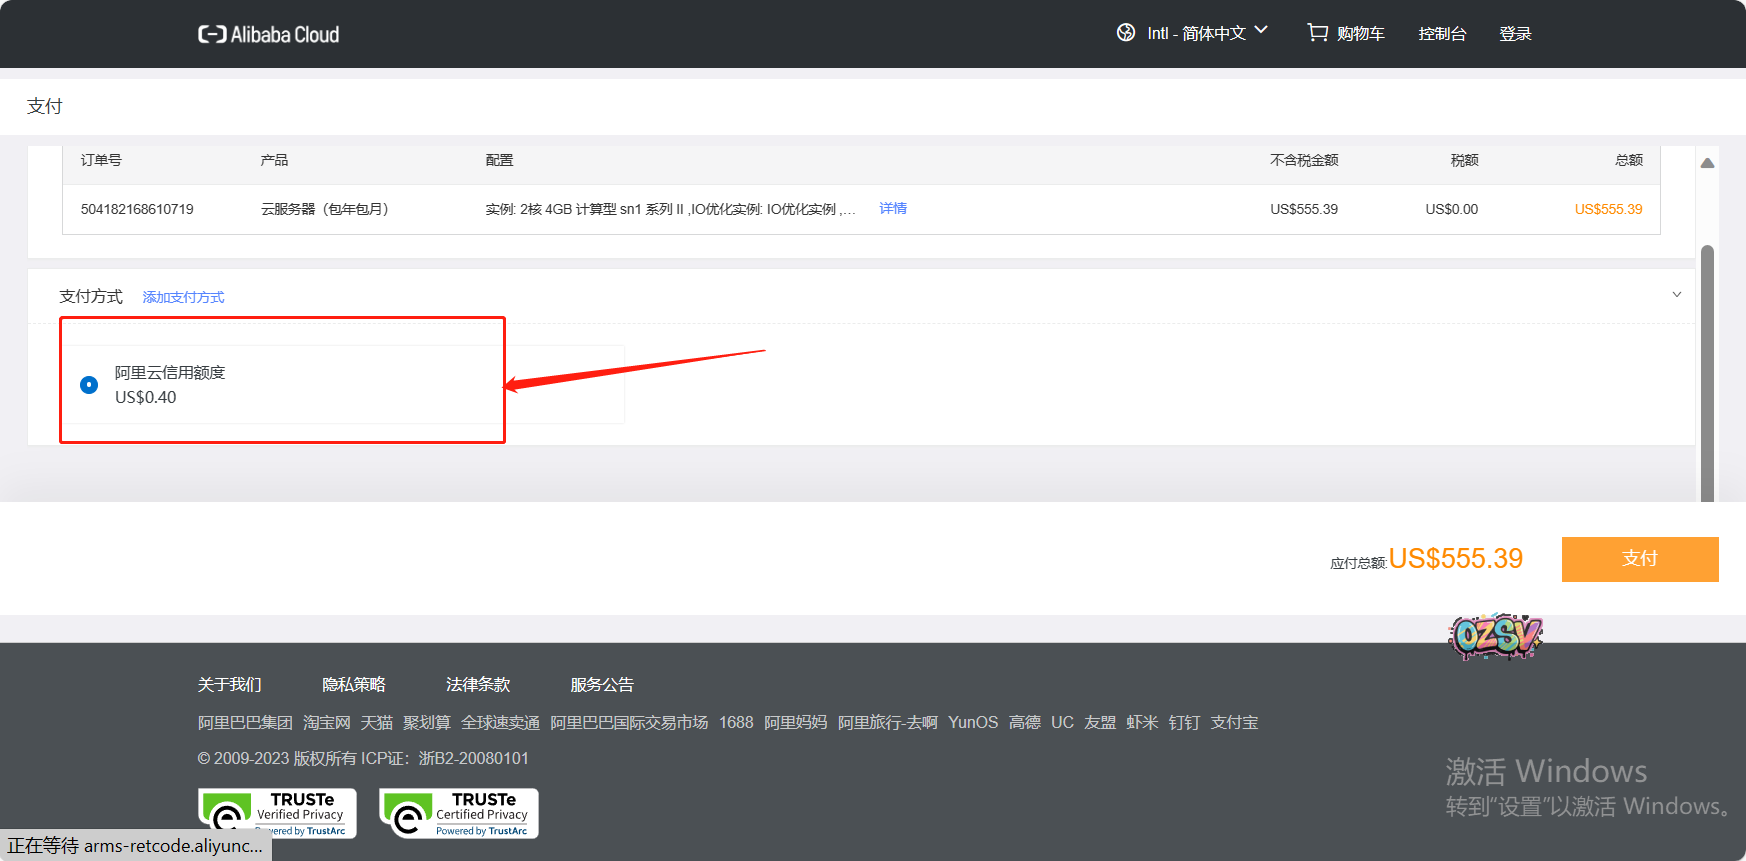Open the 法律条款 footer link

pos(477,685)
